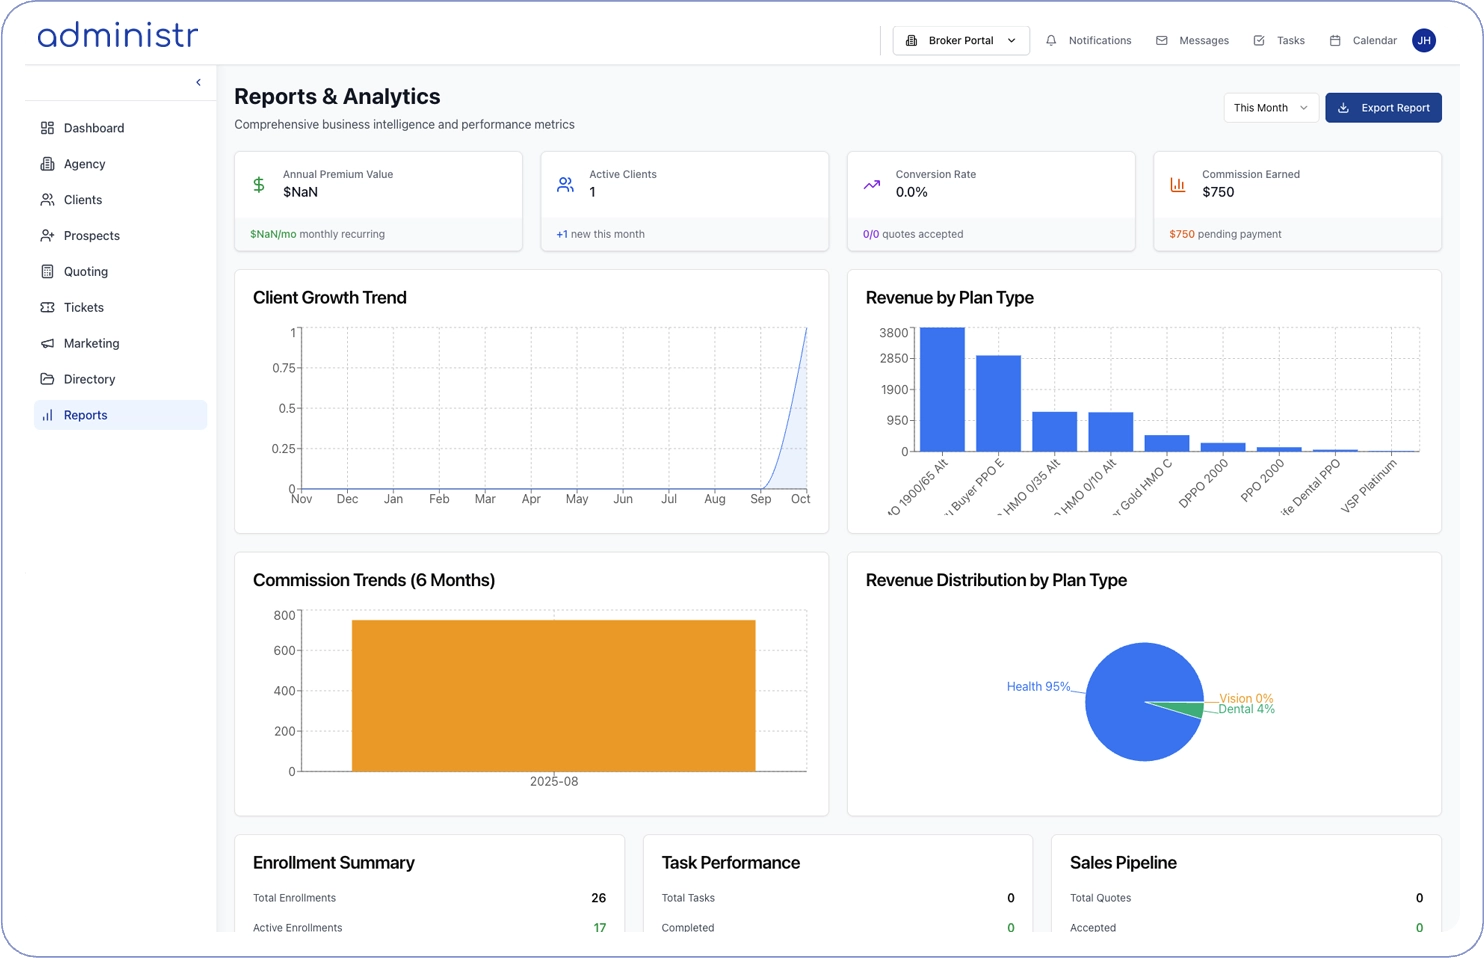Click the Marketing megaphone icon

click(x=47, y=344)
